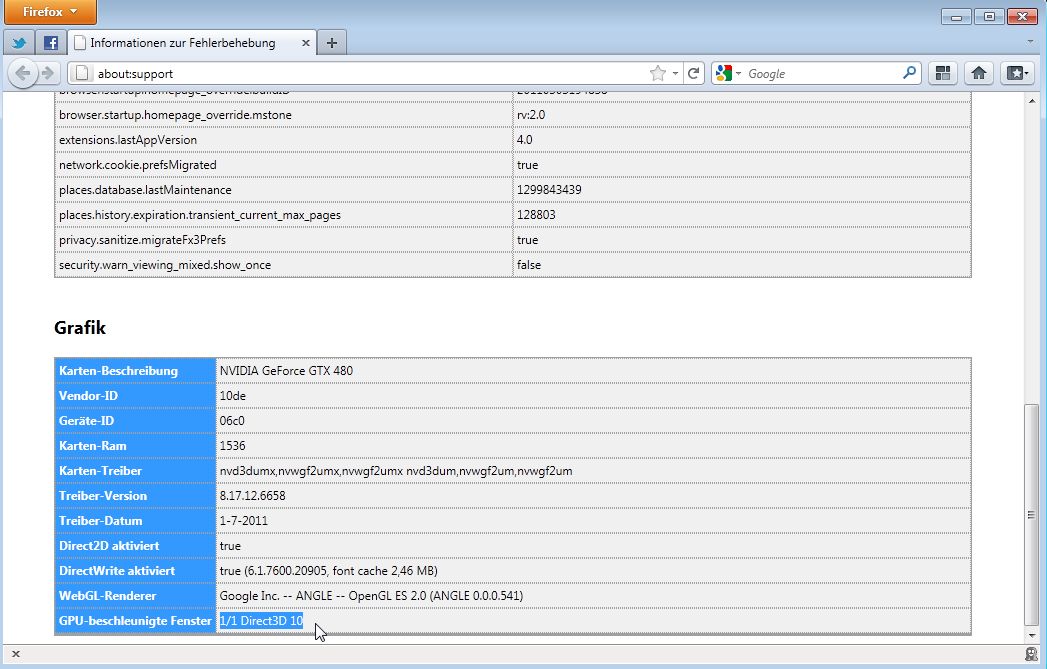The height and width of the screenshot is (669, 1047).
Task: Reload the page with the reload icon
Action: [x=692, y=73]
